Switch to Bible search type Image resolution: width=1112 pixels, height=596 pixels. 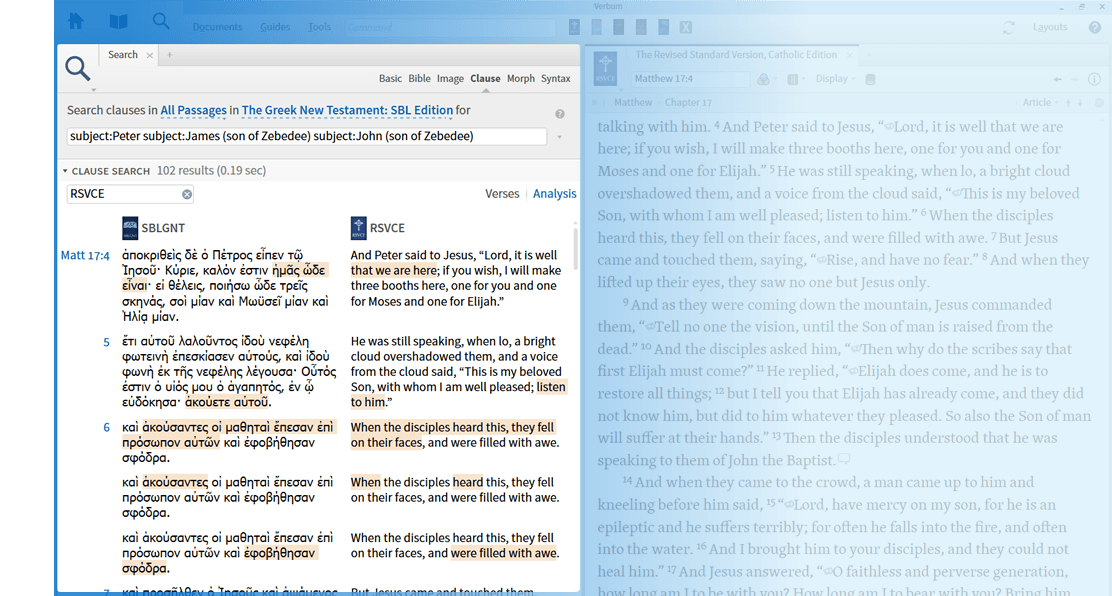(419, 79)
